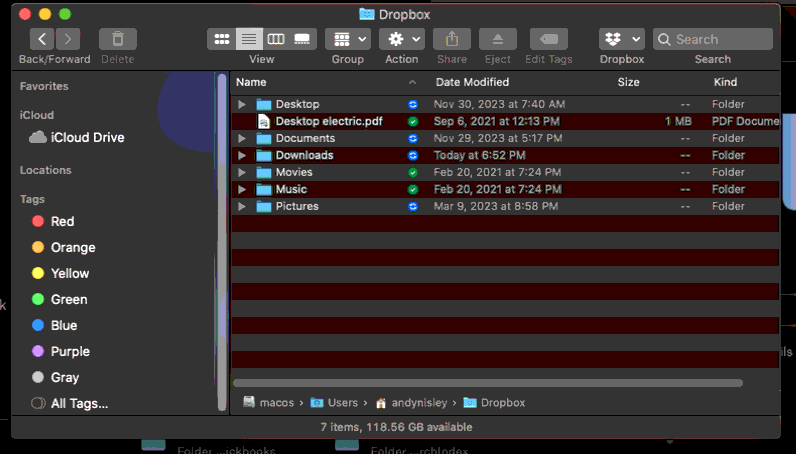Click the sync status badge on Pictures row
Viewport: 796px width, 454px height.
[413, 206]
